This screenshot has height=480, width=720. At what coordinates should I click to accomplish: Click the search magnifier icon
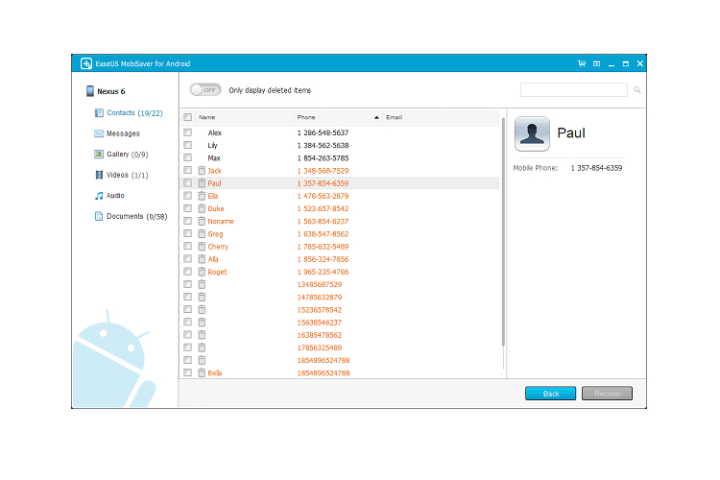[x=637, y=90]
